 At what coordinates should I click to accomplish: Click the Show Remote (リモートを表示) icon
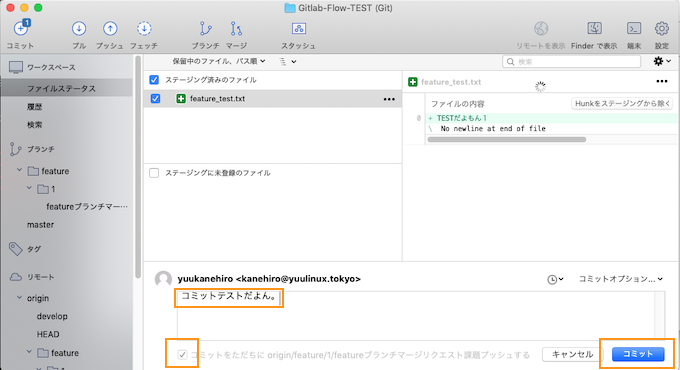pyautogui.click(x=541, y=29)
